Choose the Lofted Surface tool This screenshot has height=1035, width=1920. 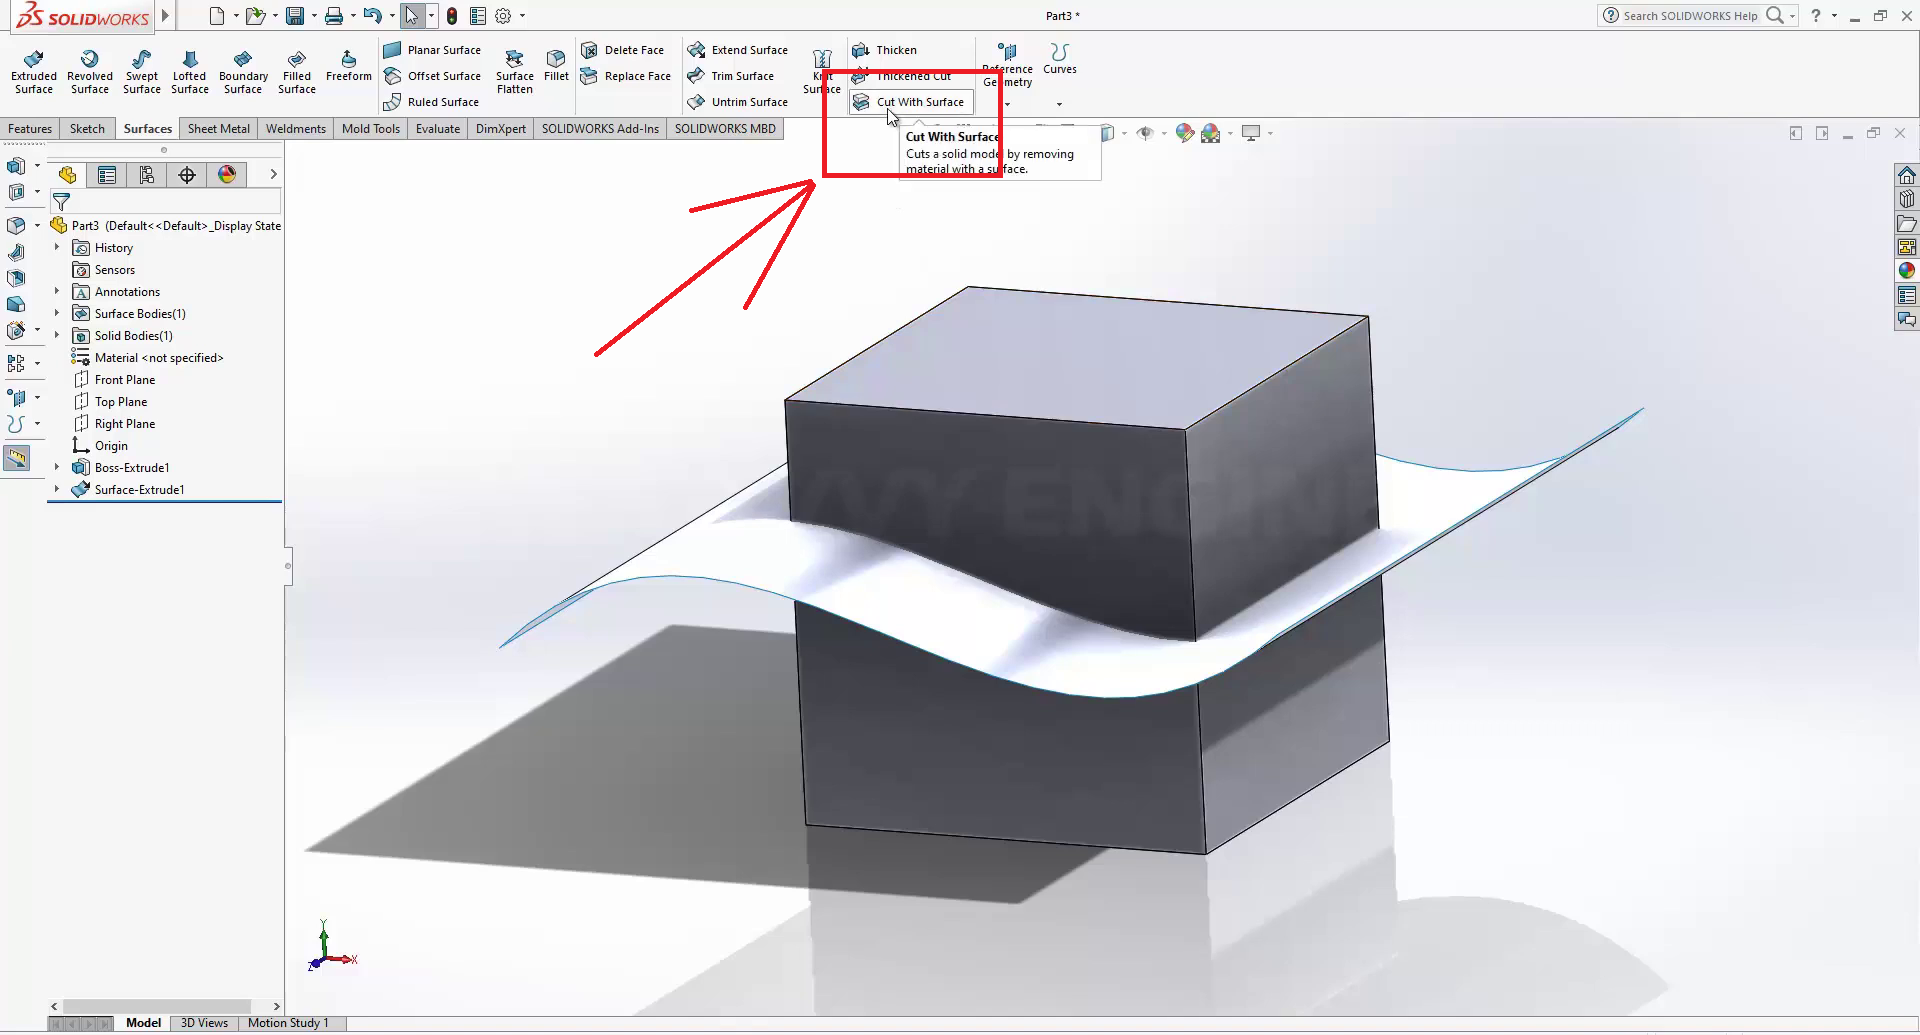click(189, 71)
